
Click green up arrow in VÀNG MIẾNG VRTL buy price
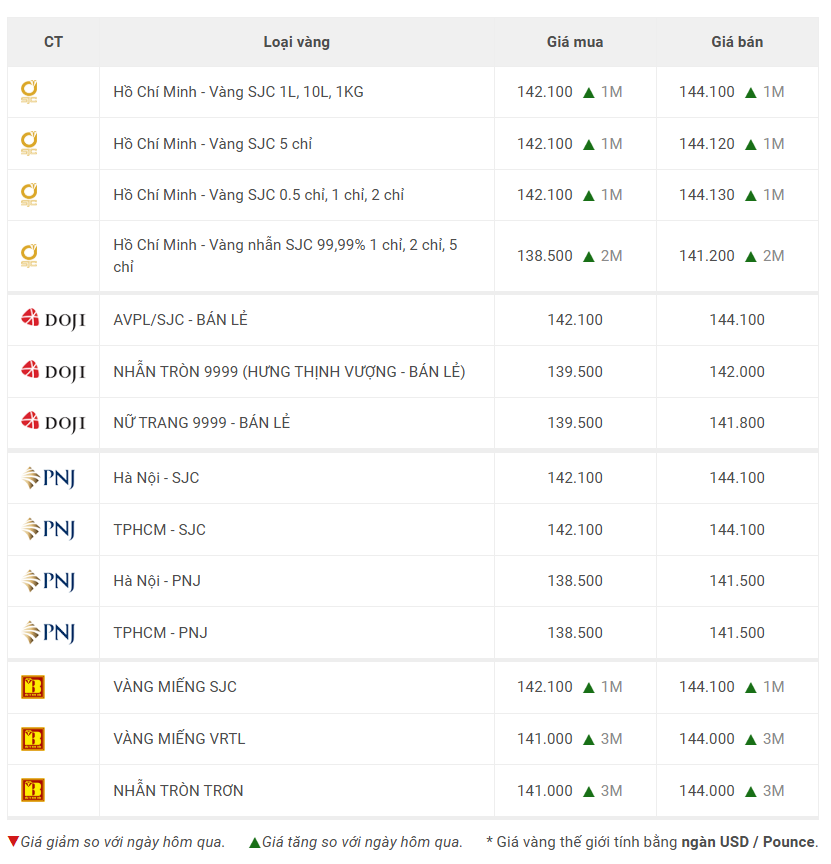point(589,739)
